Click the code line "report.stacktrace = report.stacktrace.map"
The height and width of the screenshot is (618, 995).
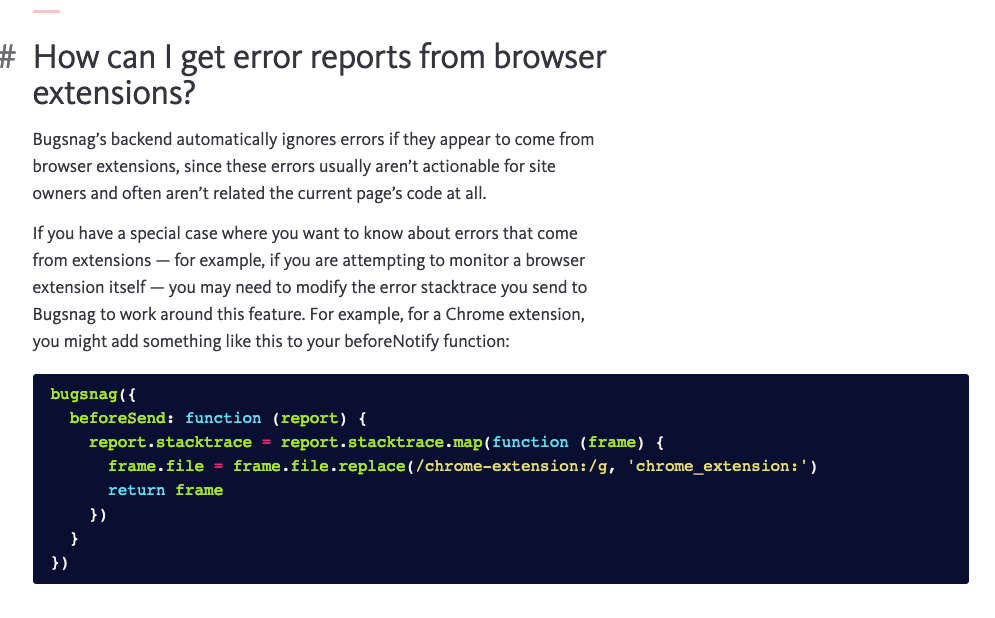click(376, 442)
